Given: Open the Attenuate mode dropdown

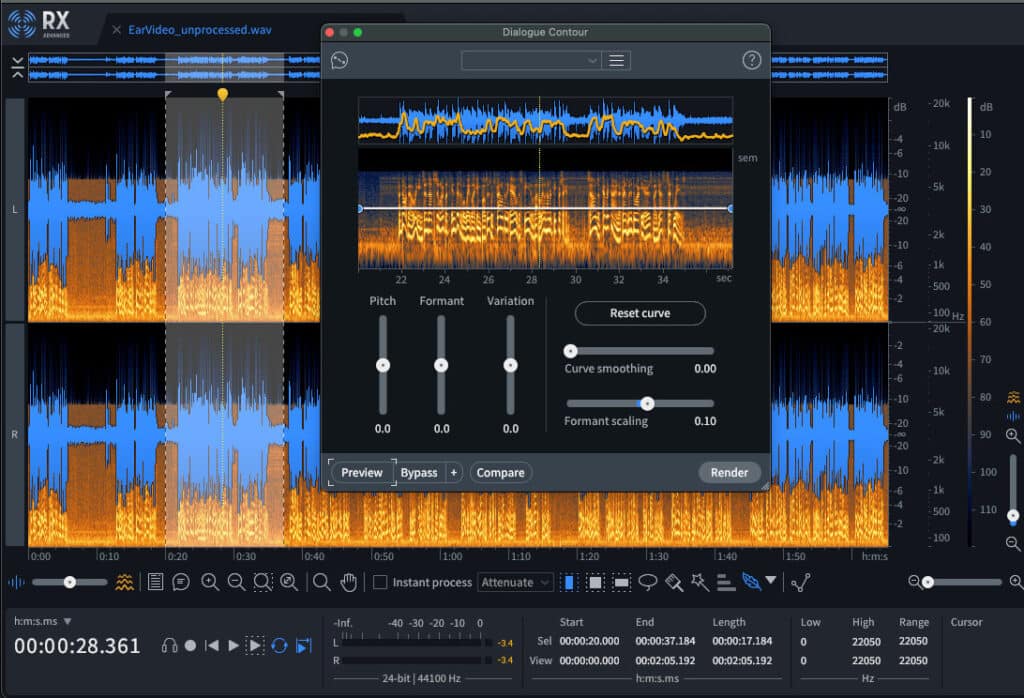Looking at the screenshot, I should pyautogui.click(x=516, y=582).
